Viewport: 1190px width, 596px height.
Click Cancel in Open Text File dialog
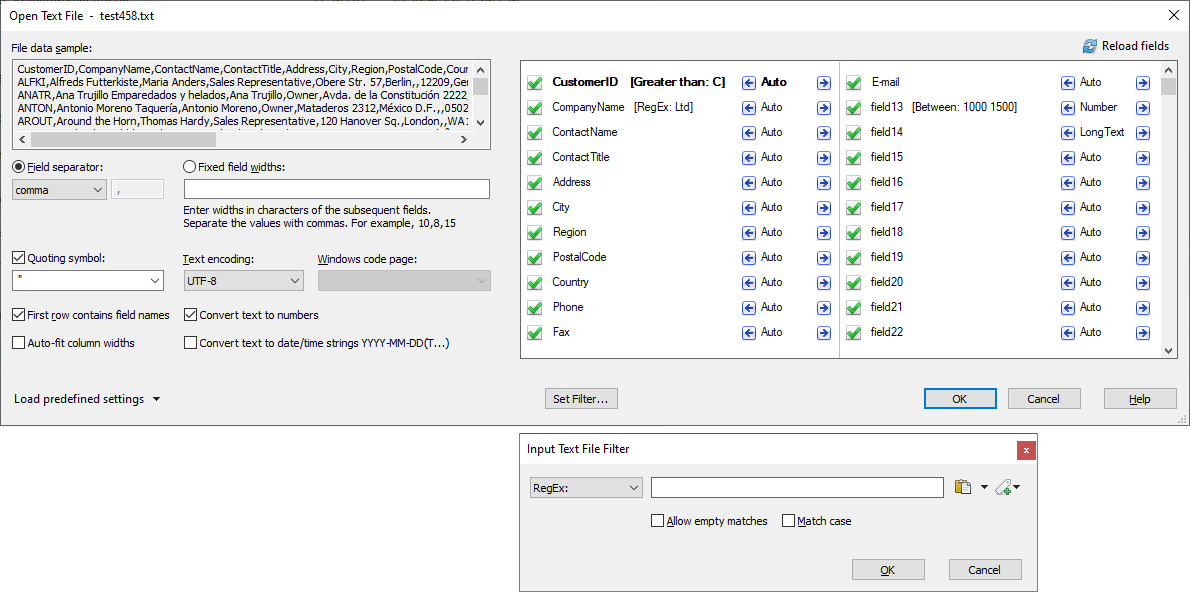[x=1042, y=399]
